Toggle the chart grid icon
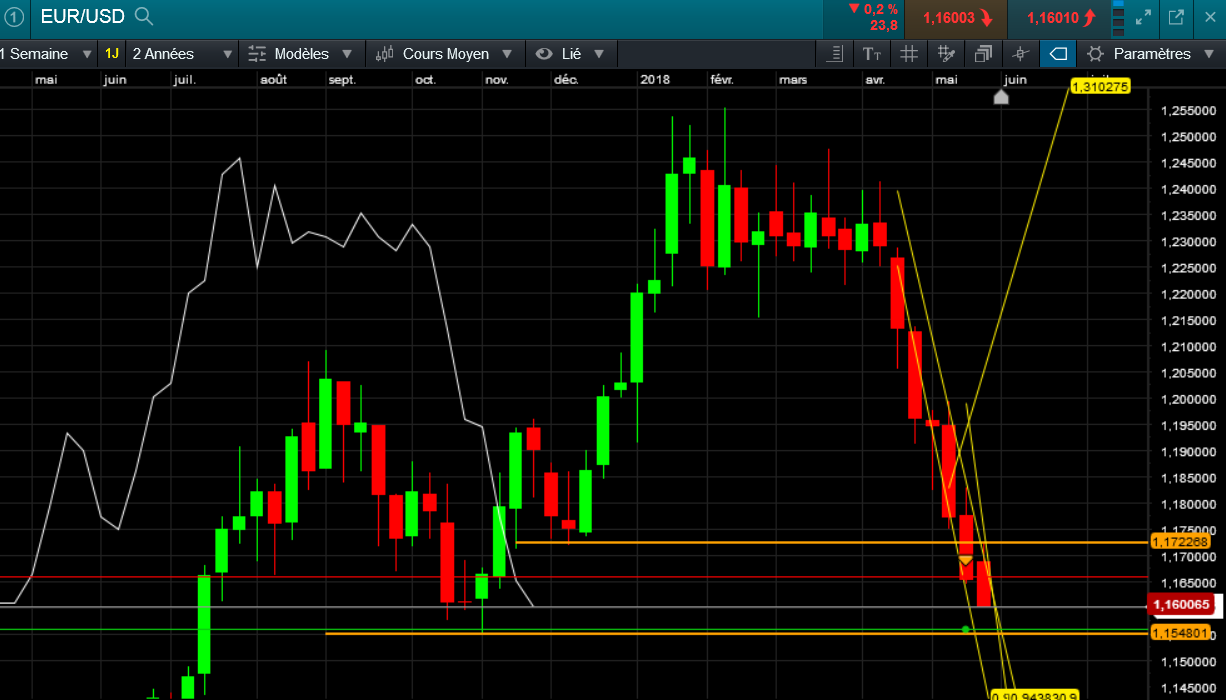This screenshot has height=700, width=1226. pos(909,54)
